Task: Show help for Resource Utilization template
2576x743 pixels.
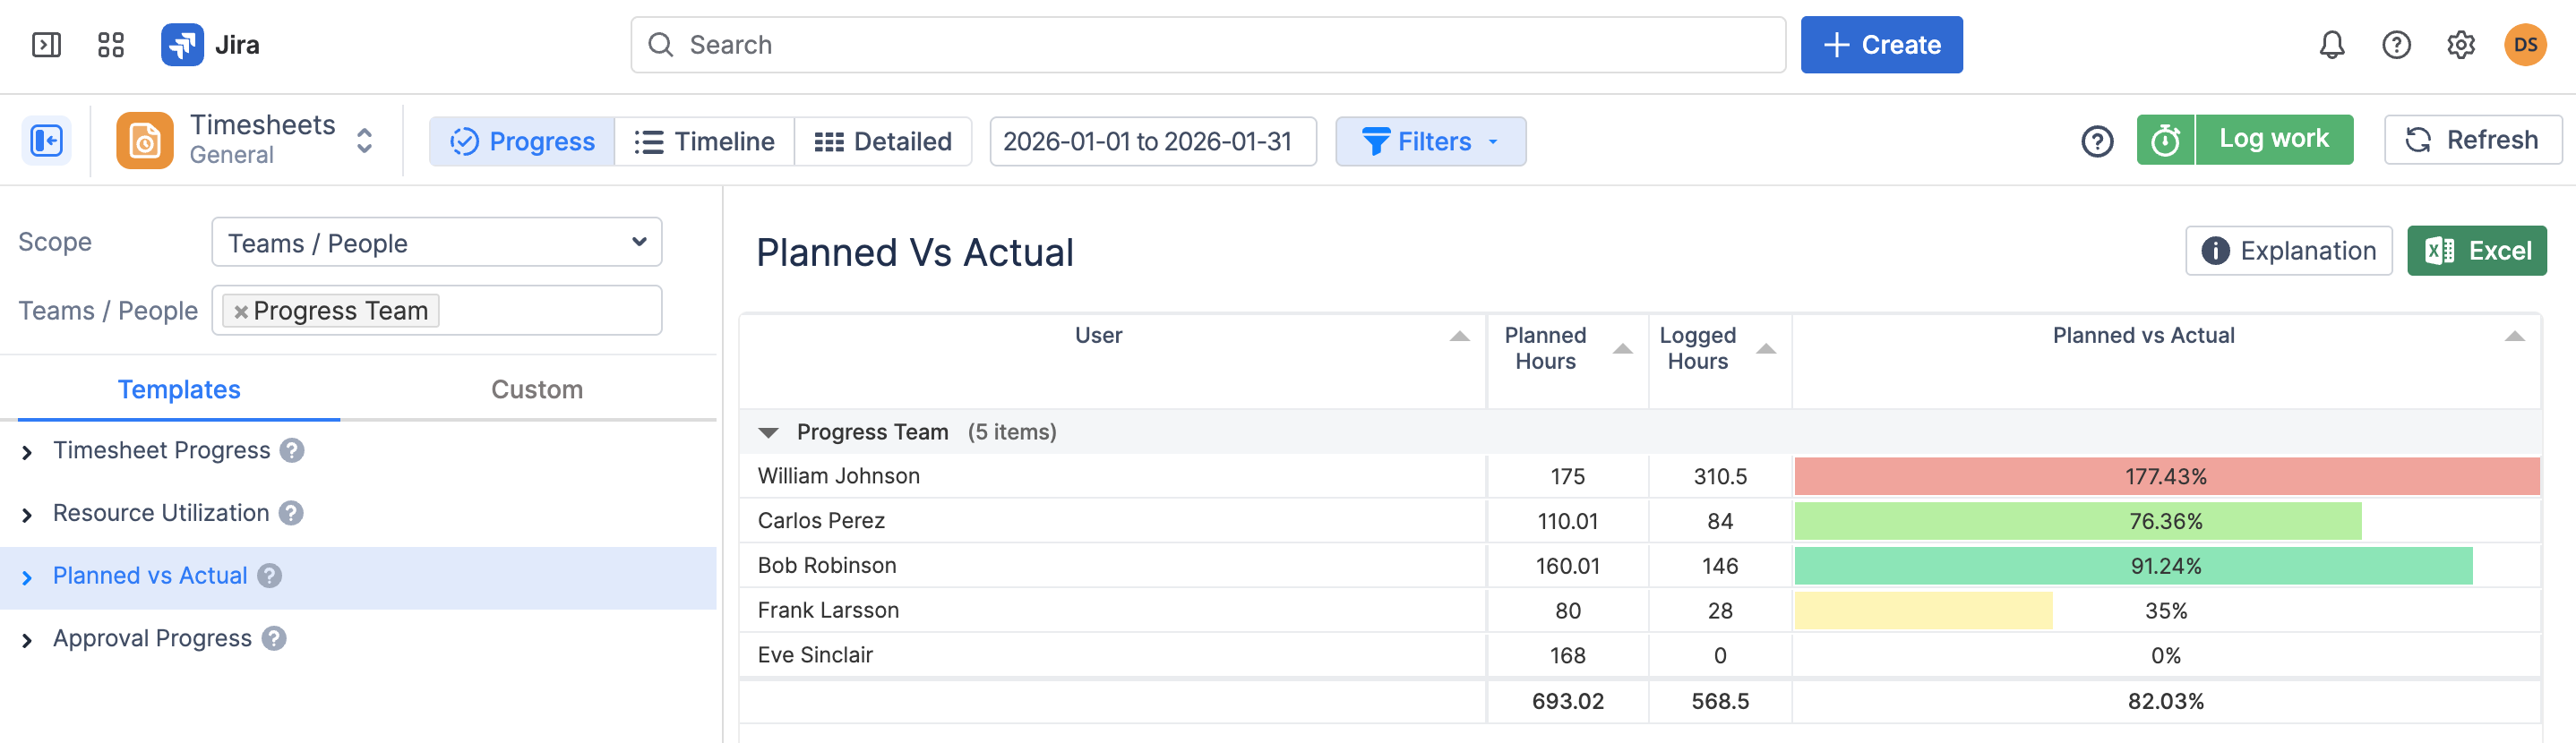Action: (x=290, y=513)
